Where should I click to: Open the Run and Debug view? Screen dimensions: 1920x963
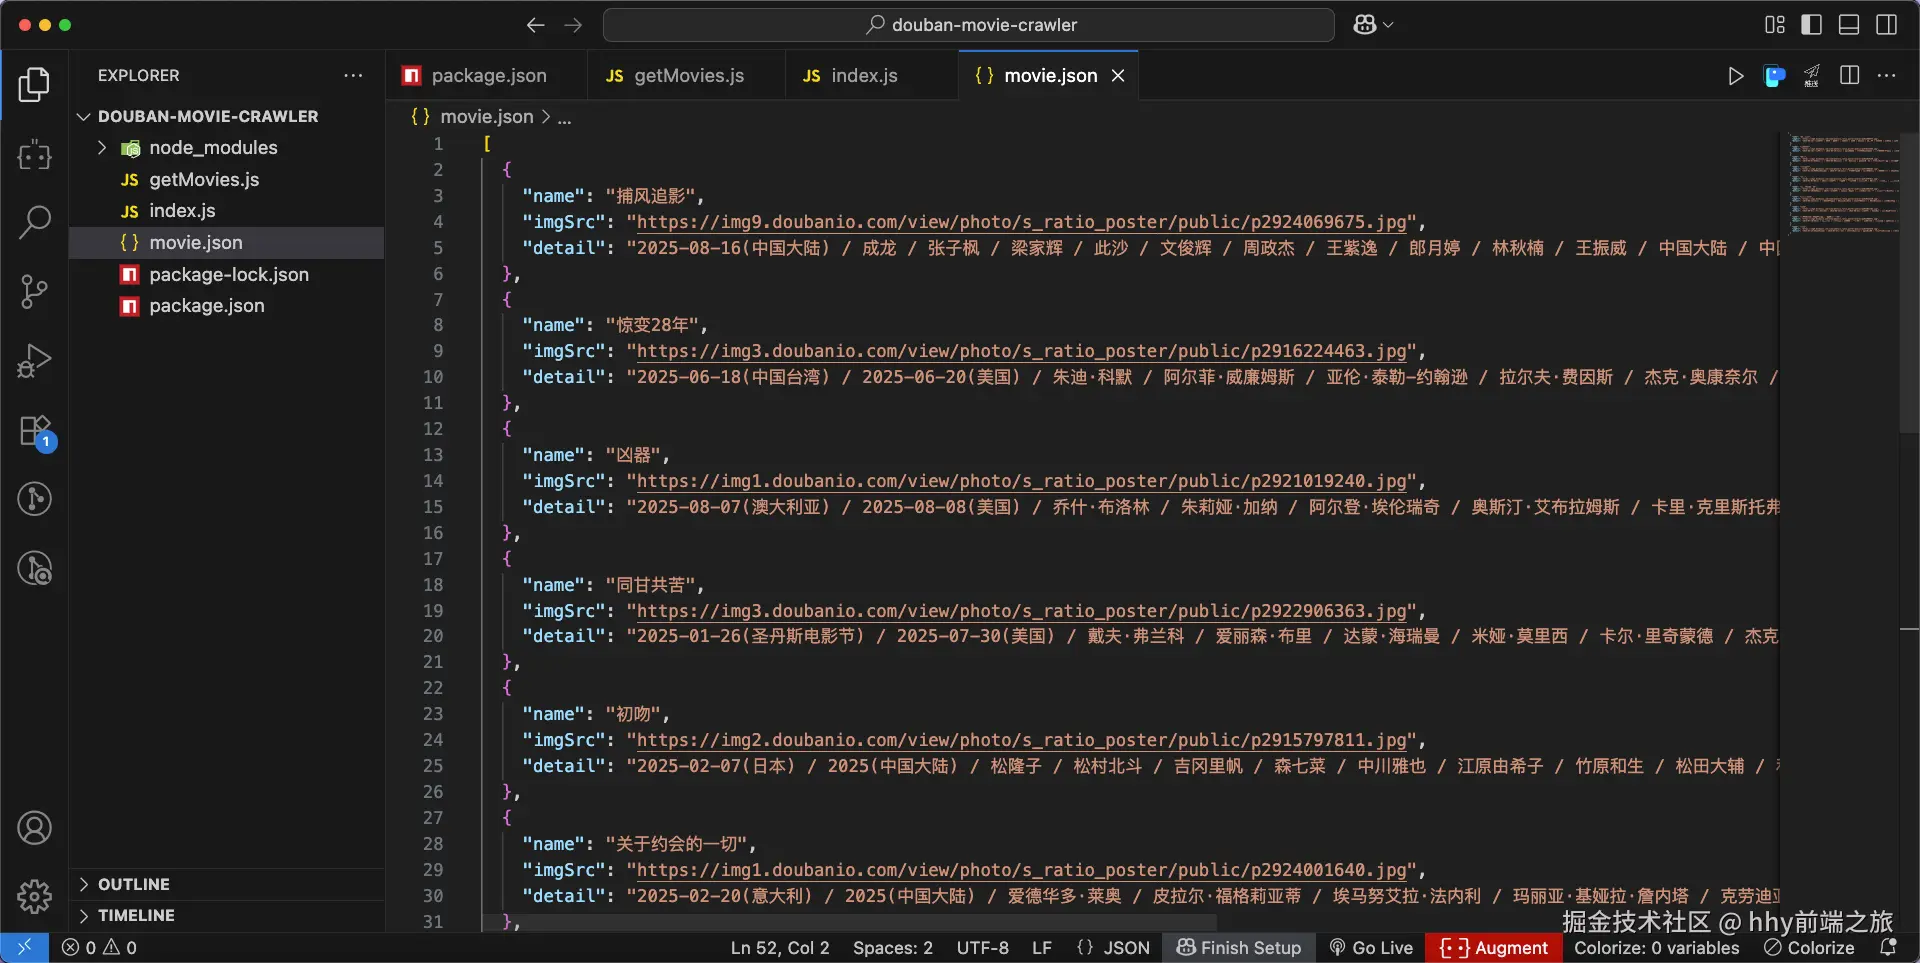34,361
